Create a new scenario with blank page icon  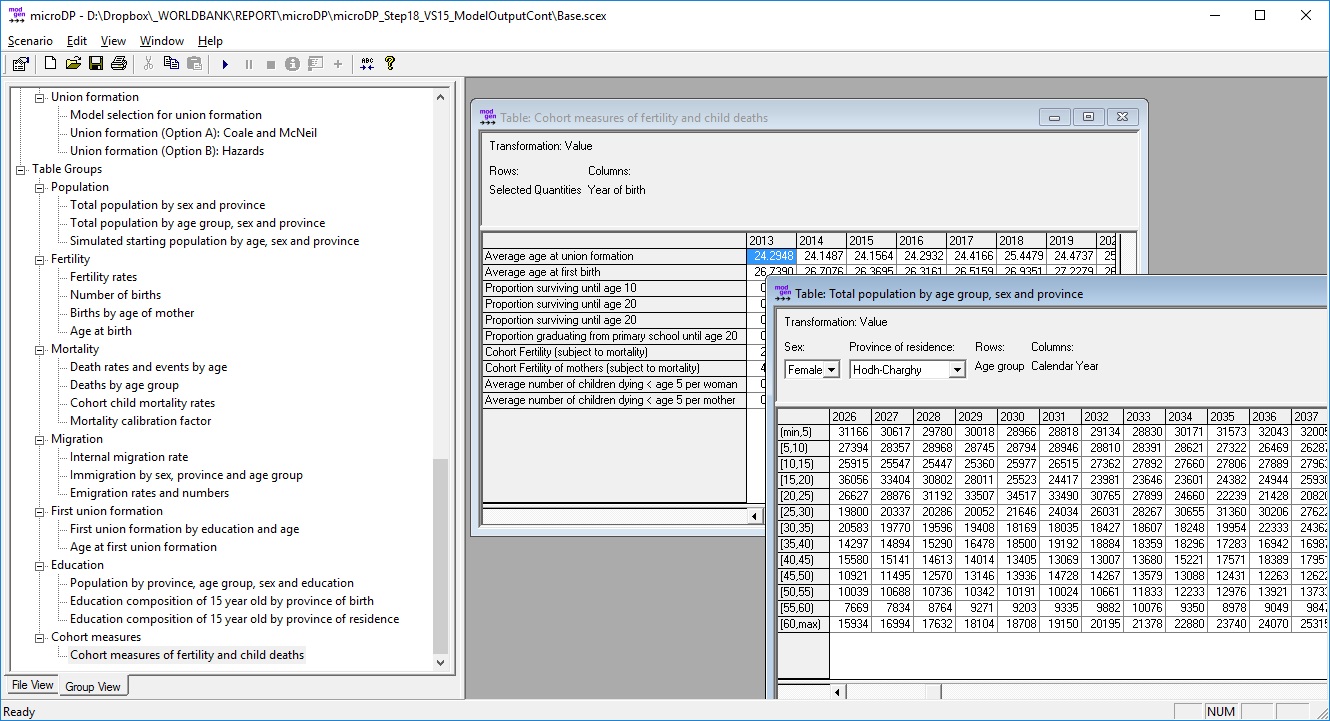click(x=50, y=64)
